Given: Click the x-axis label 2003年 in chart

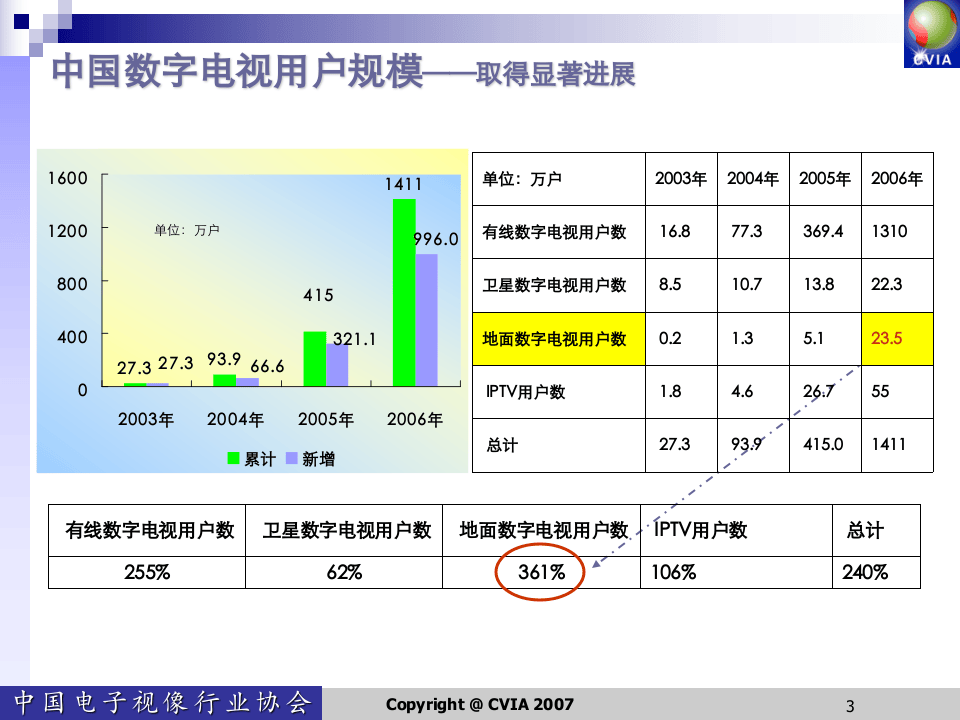Looking at the screenshot, I should [x=146, y=419].
